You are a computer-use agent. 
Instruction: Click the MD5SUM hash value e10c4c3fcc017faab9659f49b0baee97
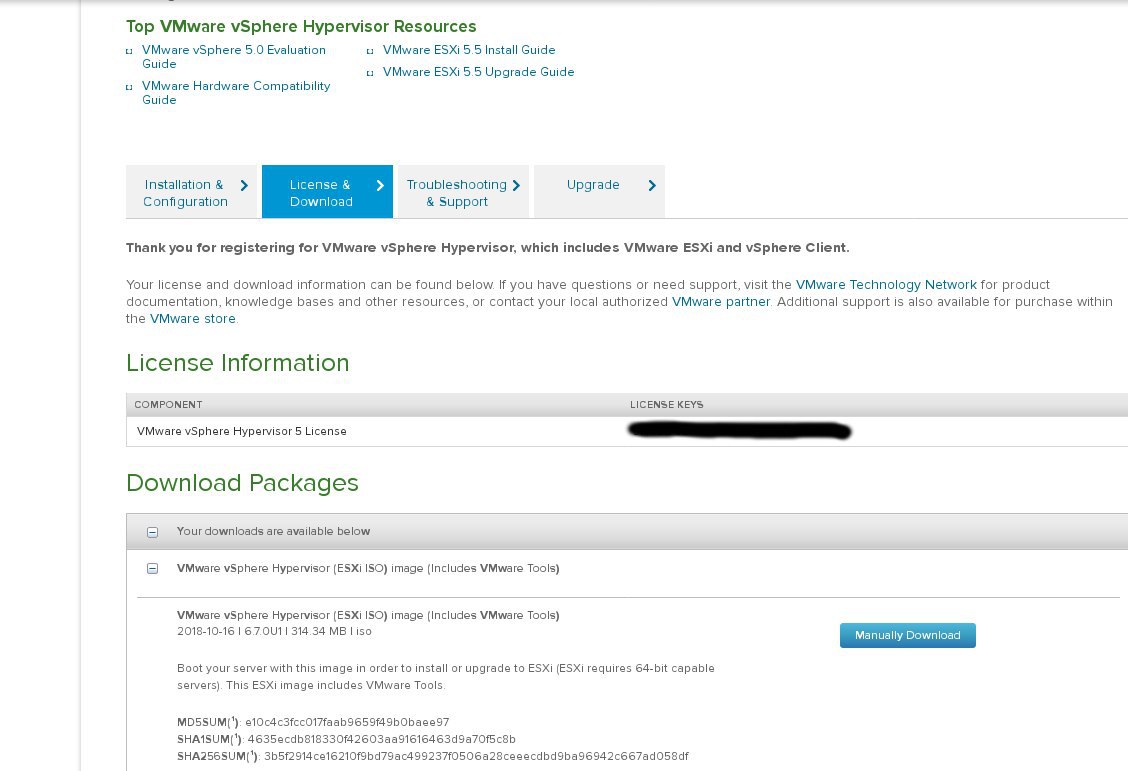pyautogui.click(x=347, y=722)
